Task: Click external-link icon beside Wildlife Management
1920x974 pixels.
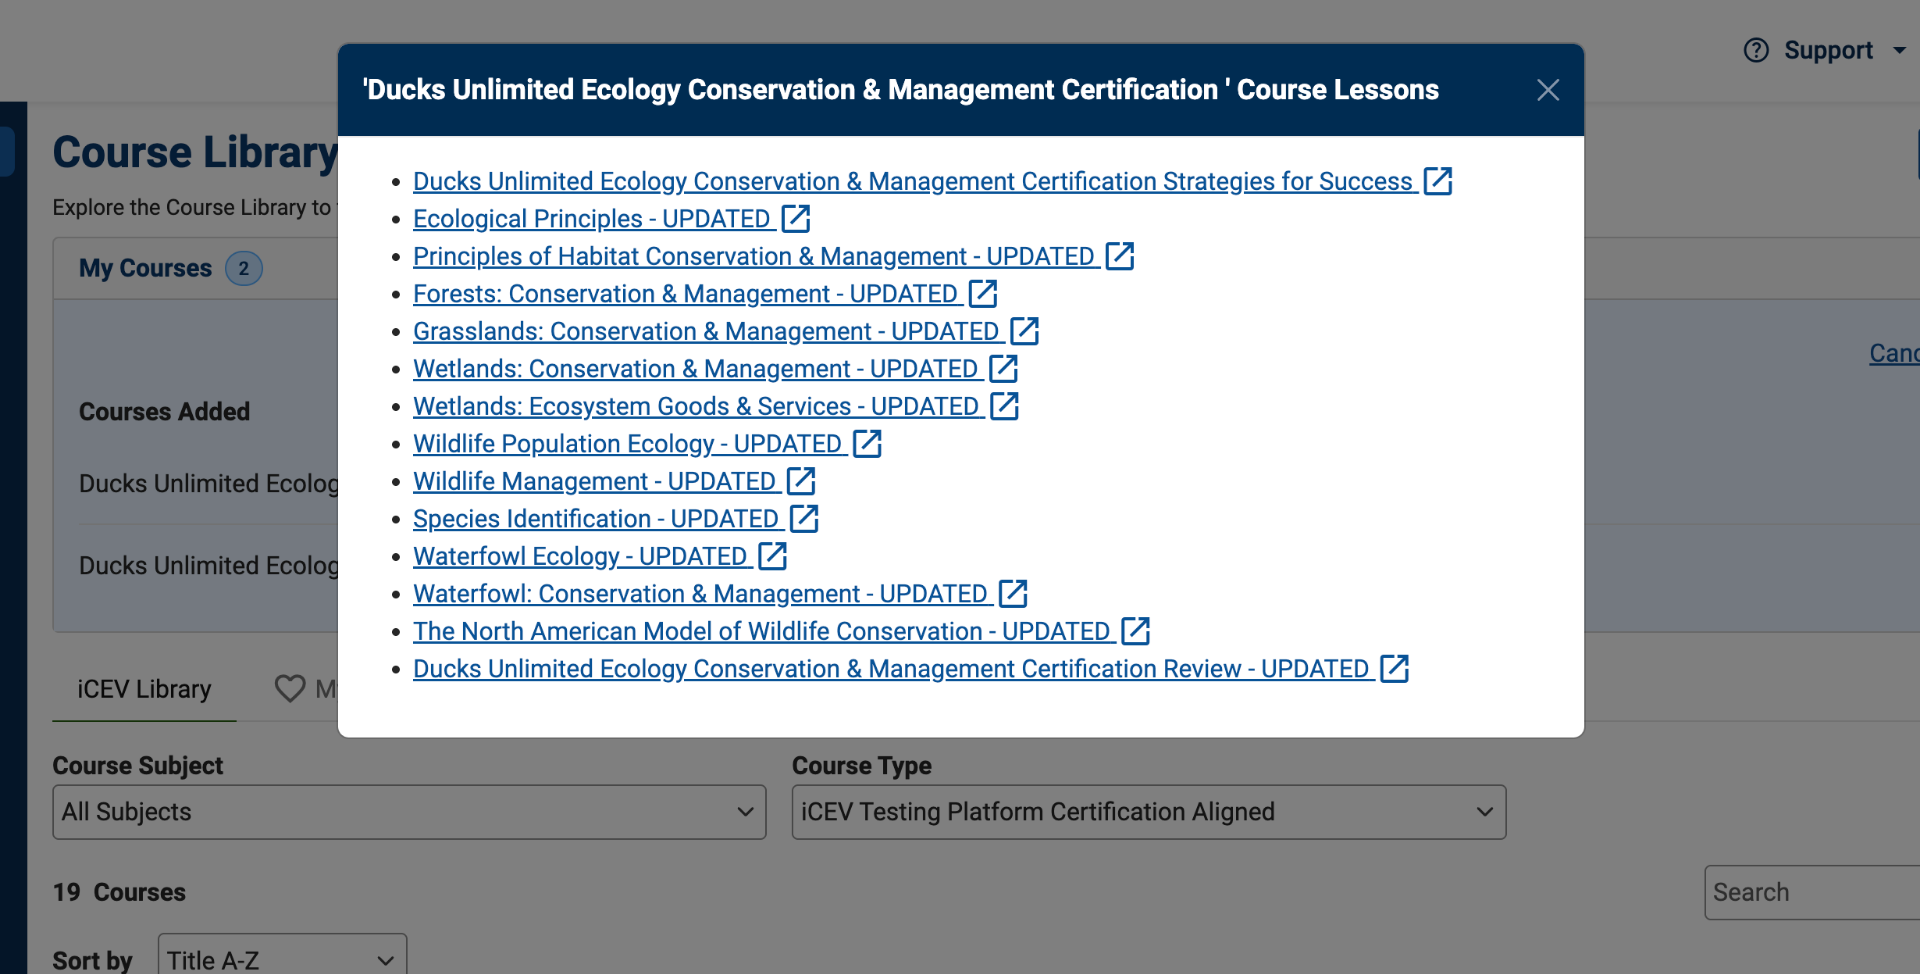Action: (801, 481)
